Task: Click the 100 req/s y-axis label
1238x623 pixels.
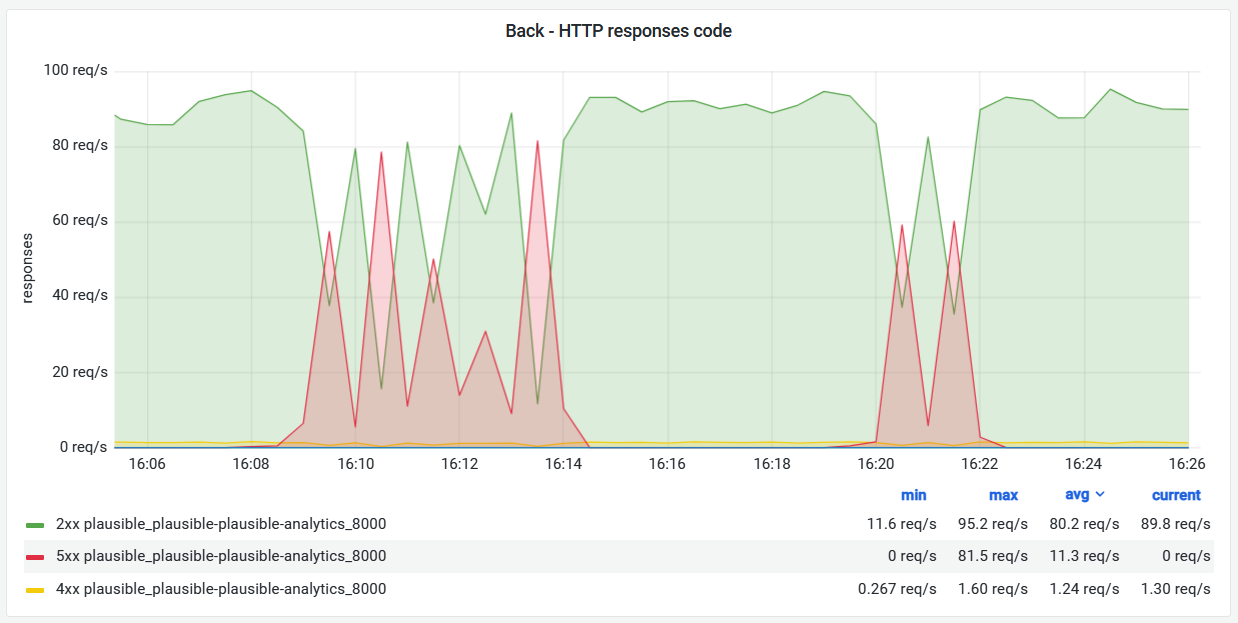Action: coord(75,70)
